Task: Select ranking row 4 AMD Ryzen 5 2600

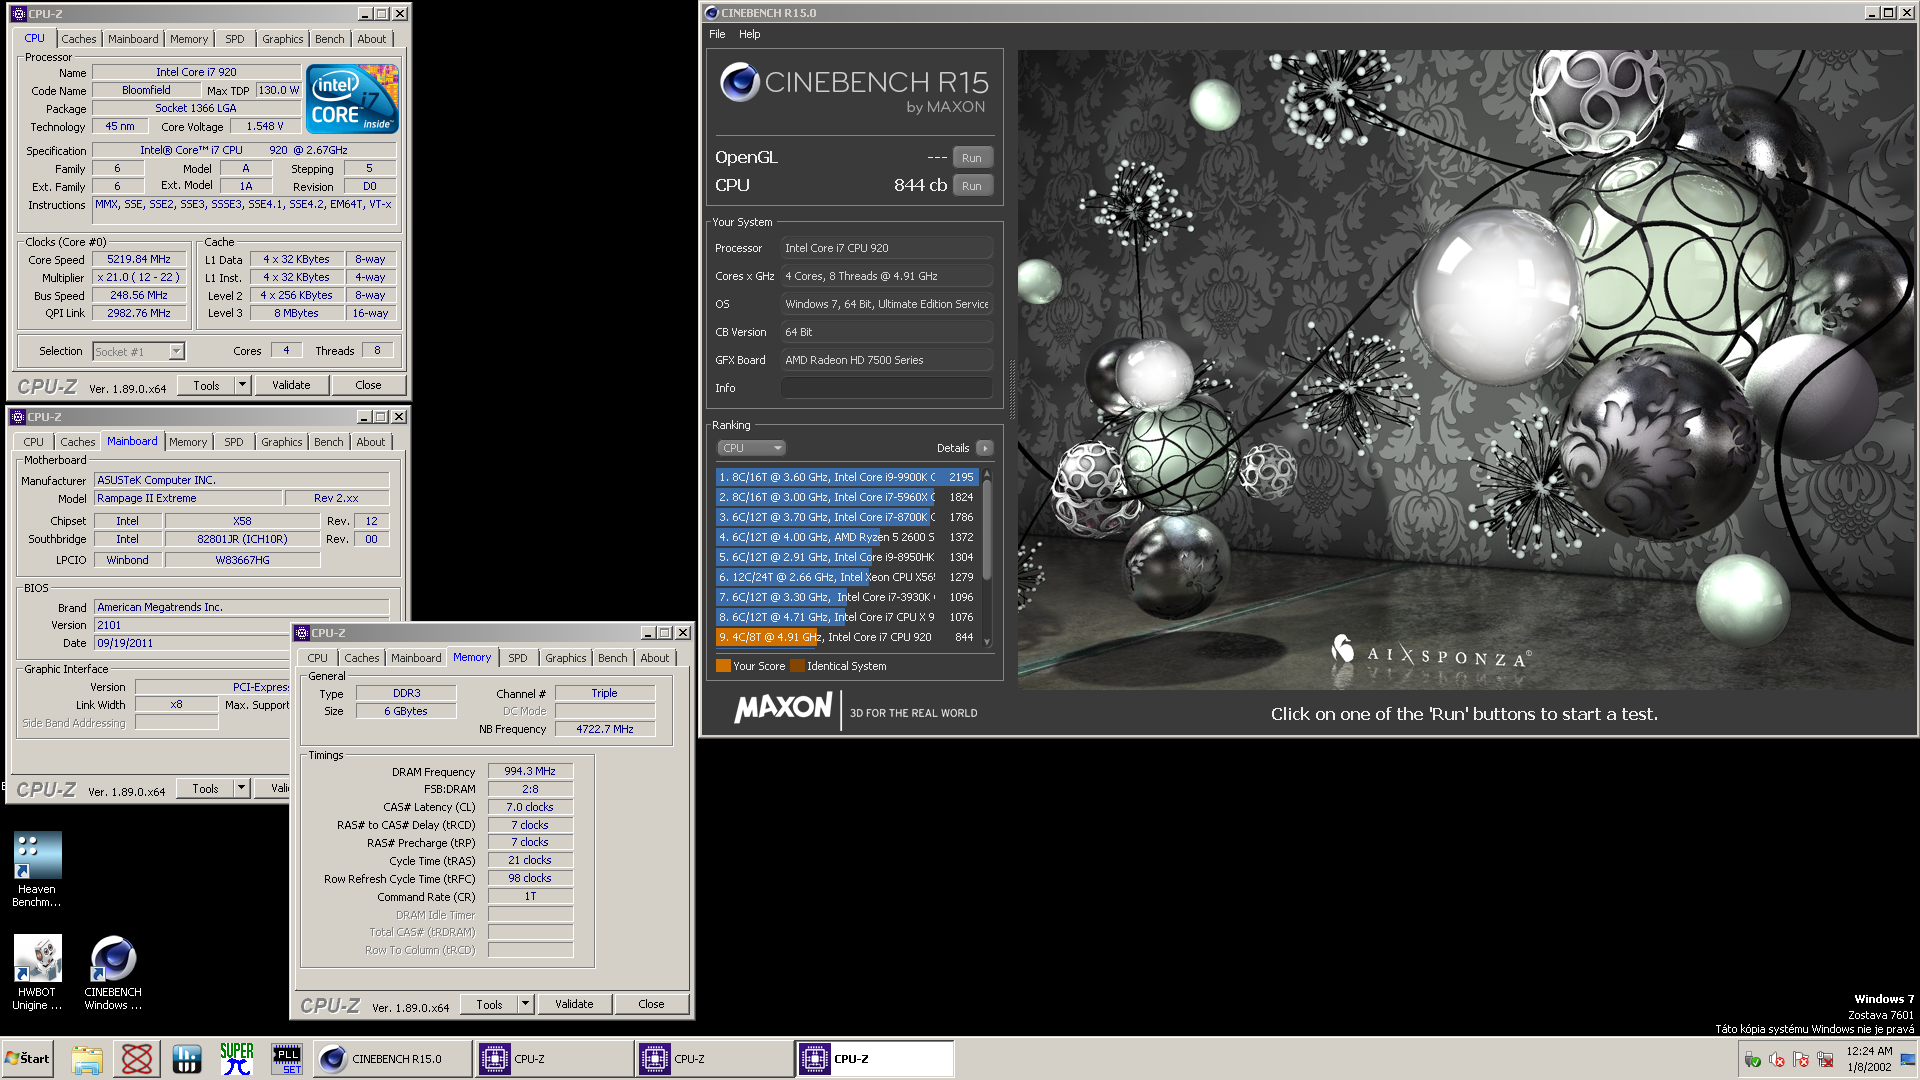Action: pos(846,537)
